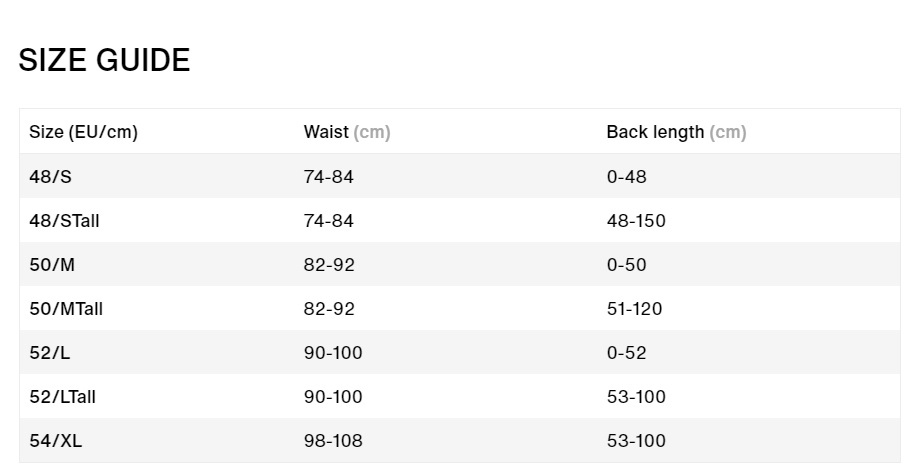Select the Size (EU/cm) column header
917x470 pixels.
click(x=84, y=132)
